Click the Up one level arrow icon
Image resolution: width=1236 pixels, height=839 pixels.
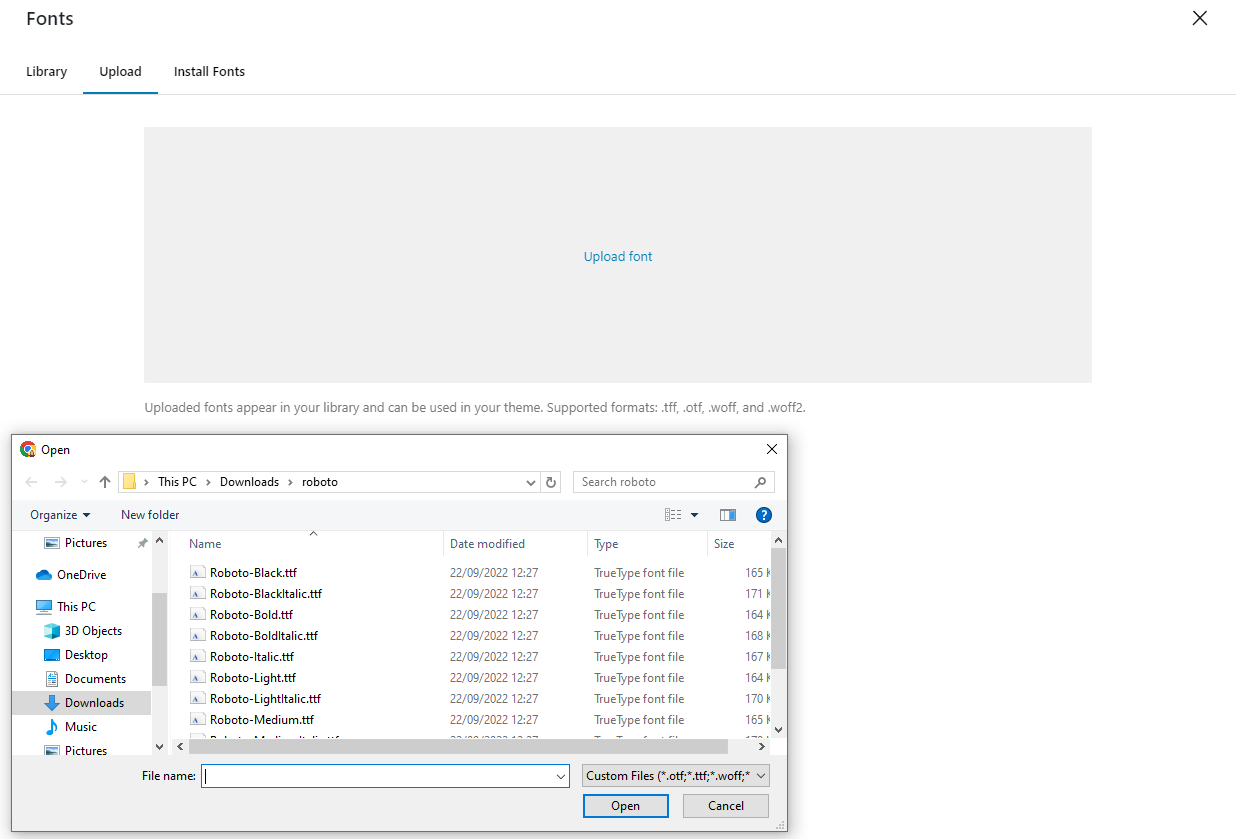pos(105,482)
